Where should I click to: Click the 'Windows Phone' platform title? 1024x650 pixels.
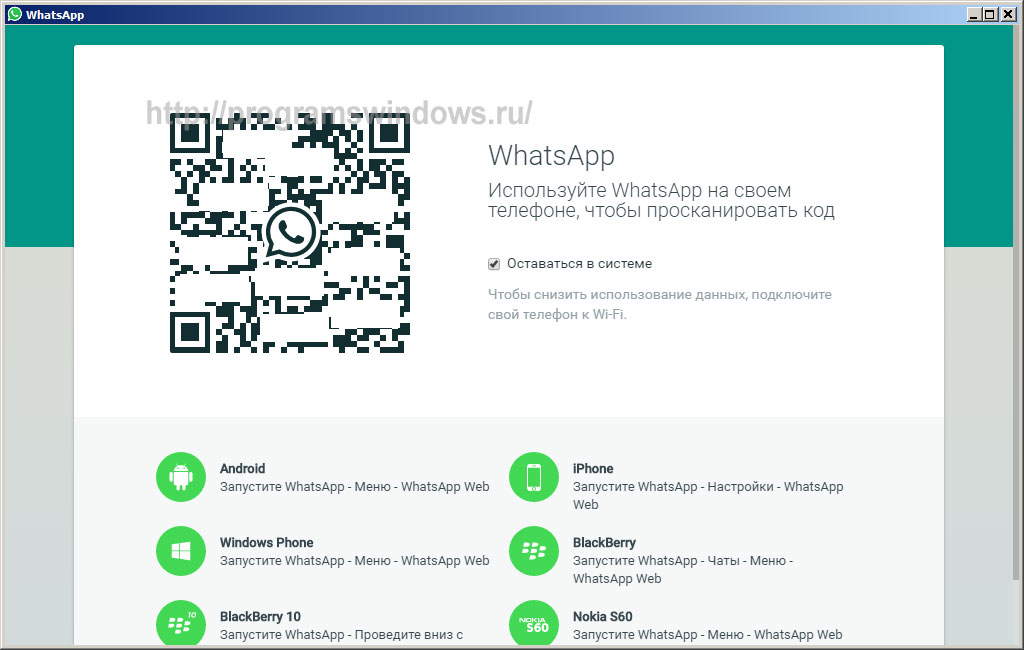click(x=266, y=542)
